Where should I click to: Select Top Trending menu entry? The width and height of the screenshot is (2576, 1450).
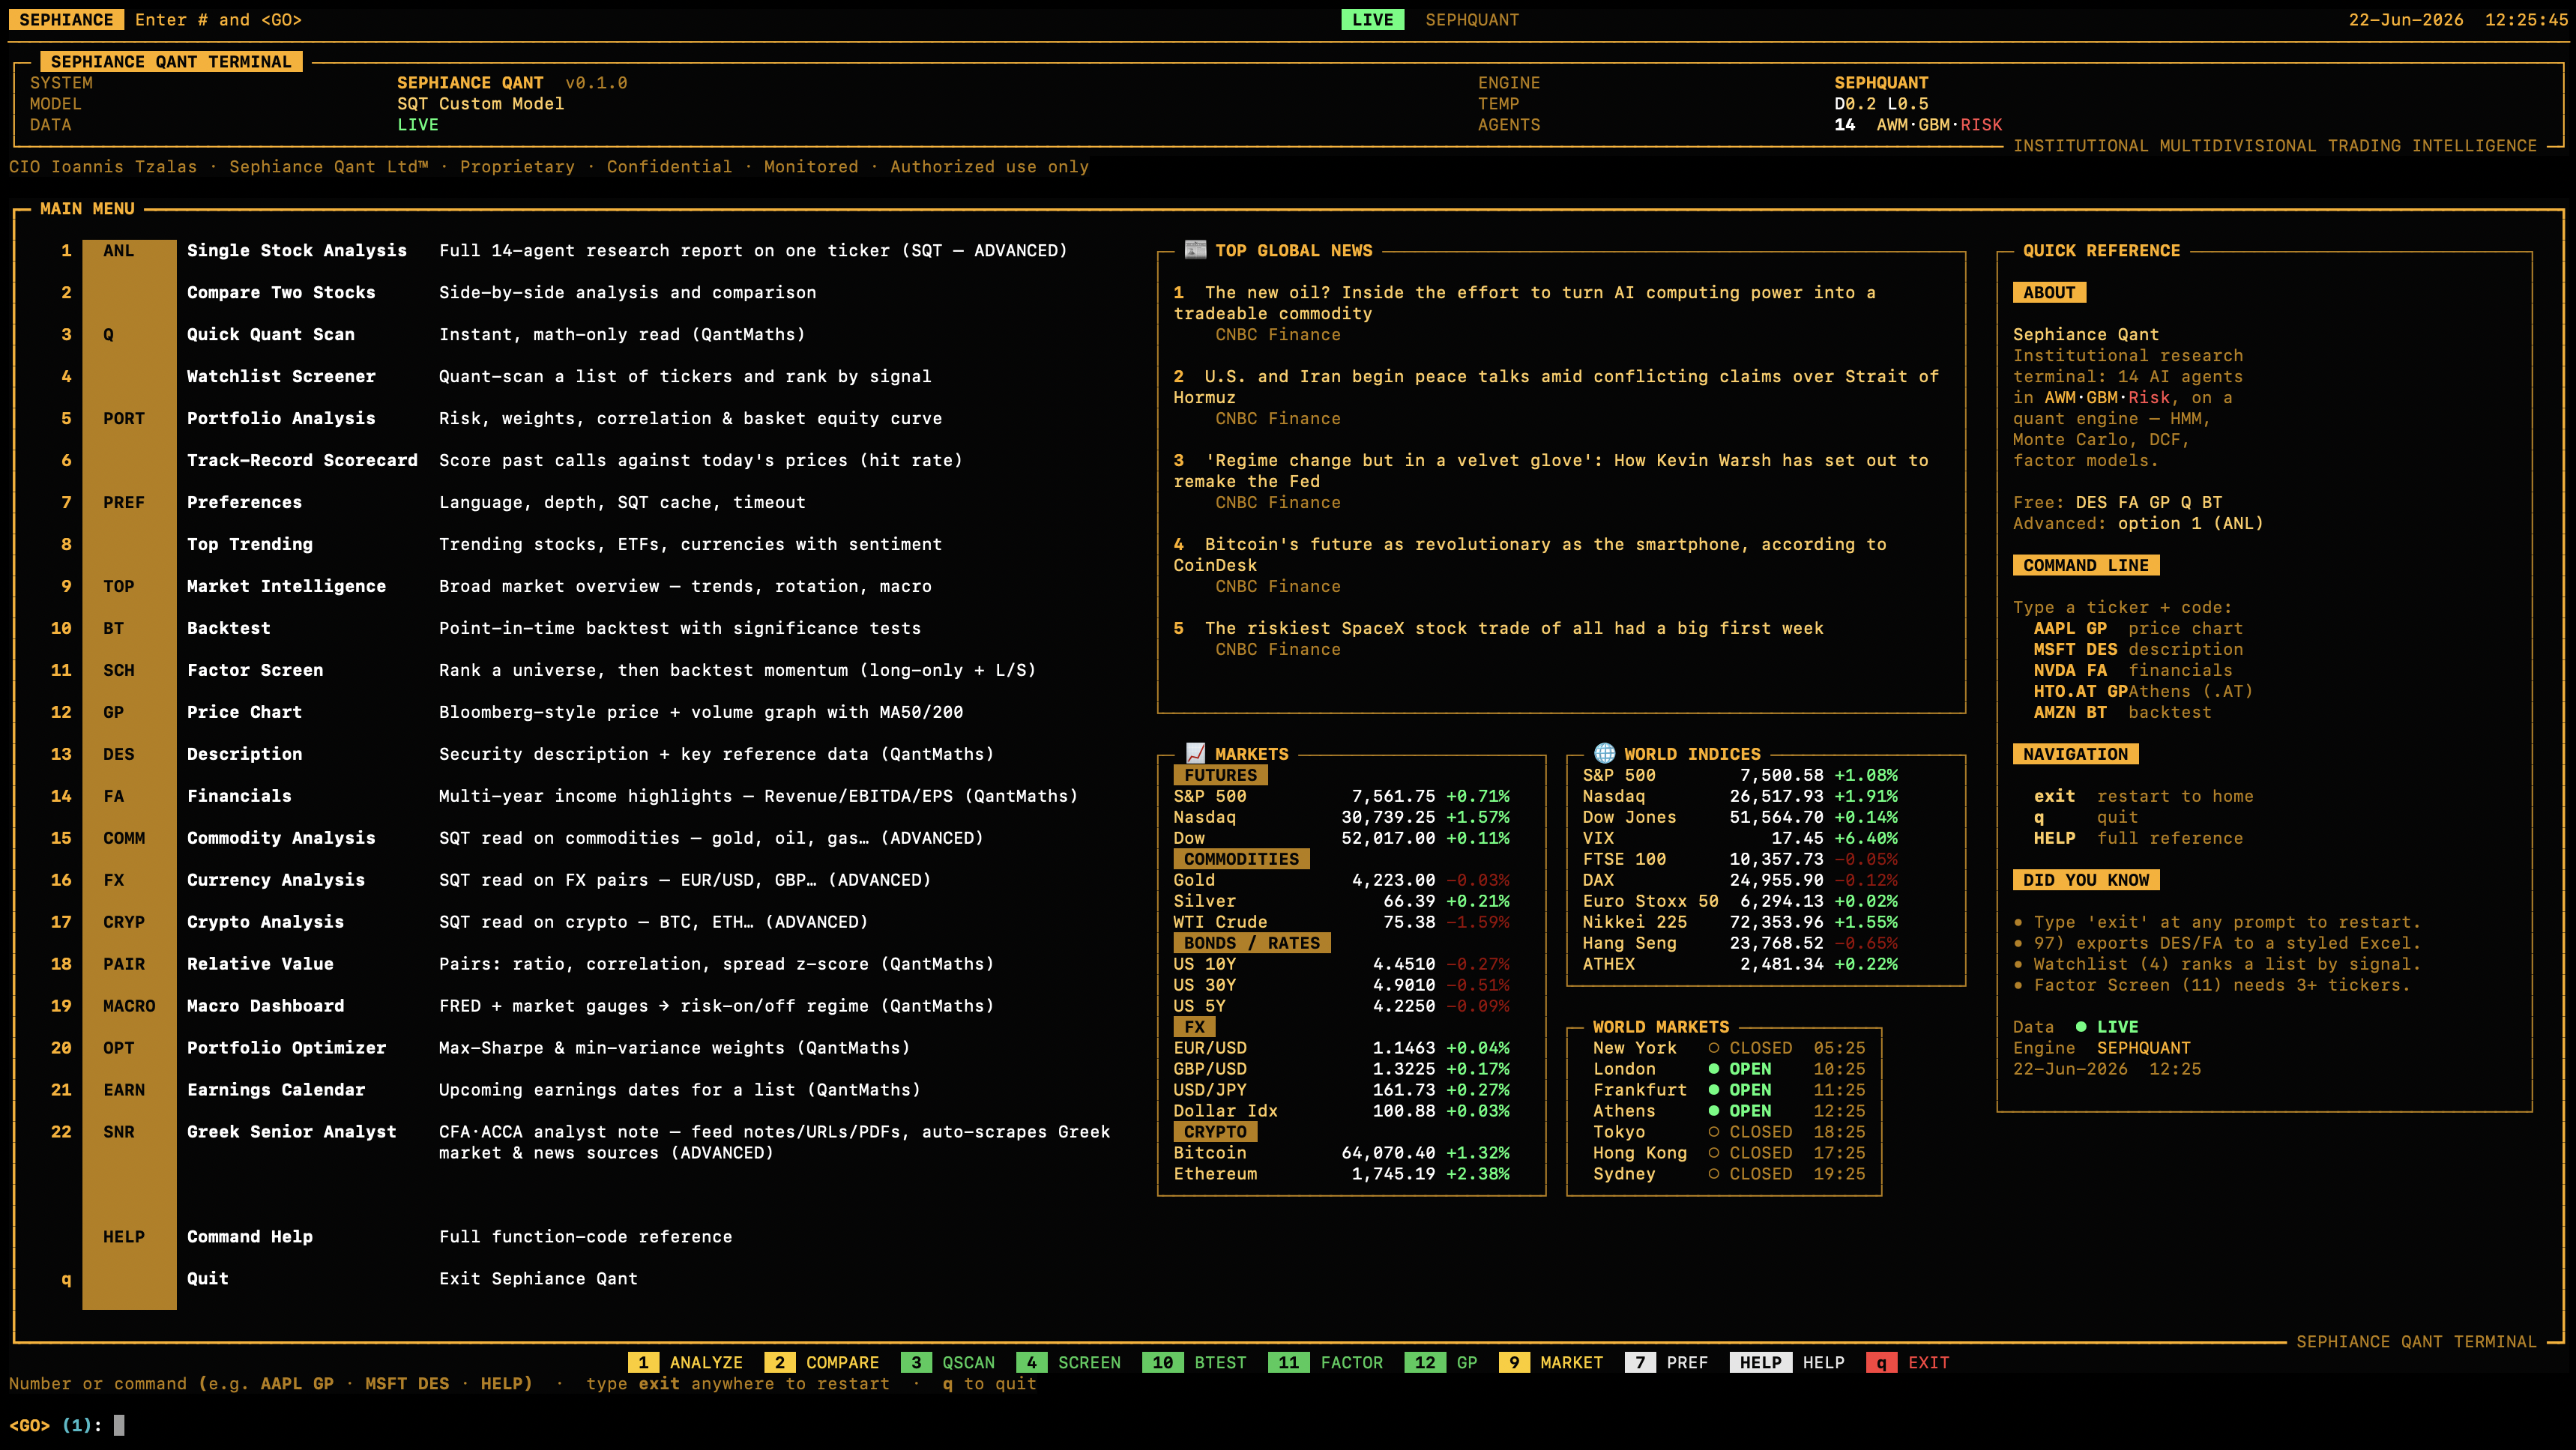tap(249, 544)
